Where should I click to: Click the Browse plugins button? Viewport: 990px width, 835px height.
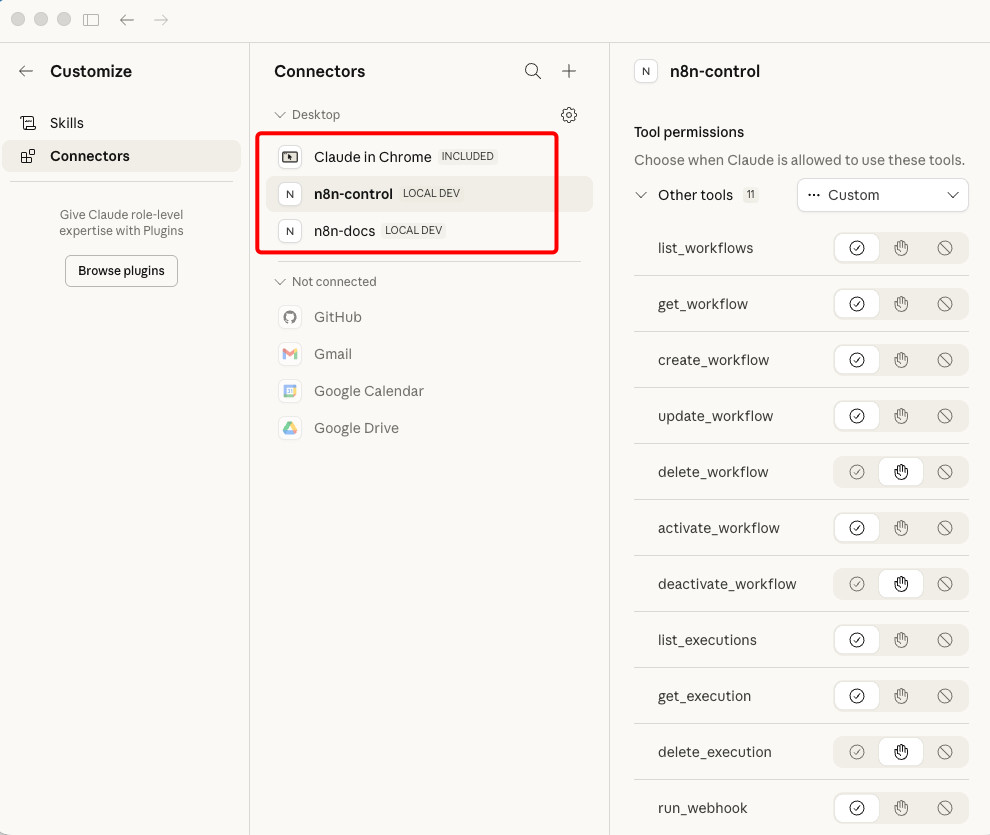pyautogui.click(x=121, y=271)
